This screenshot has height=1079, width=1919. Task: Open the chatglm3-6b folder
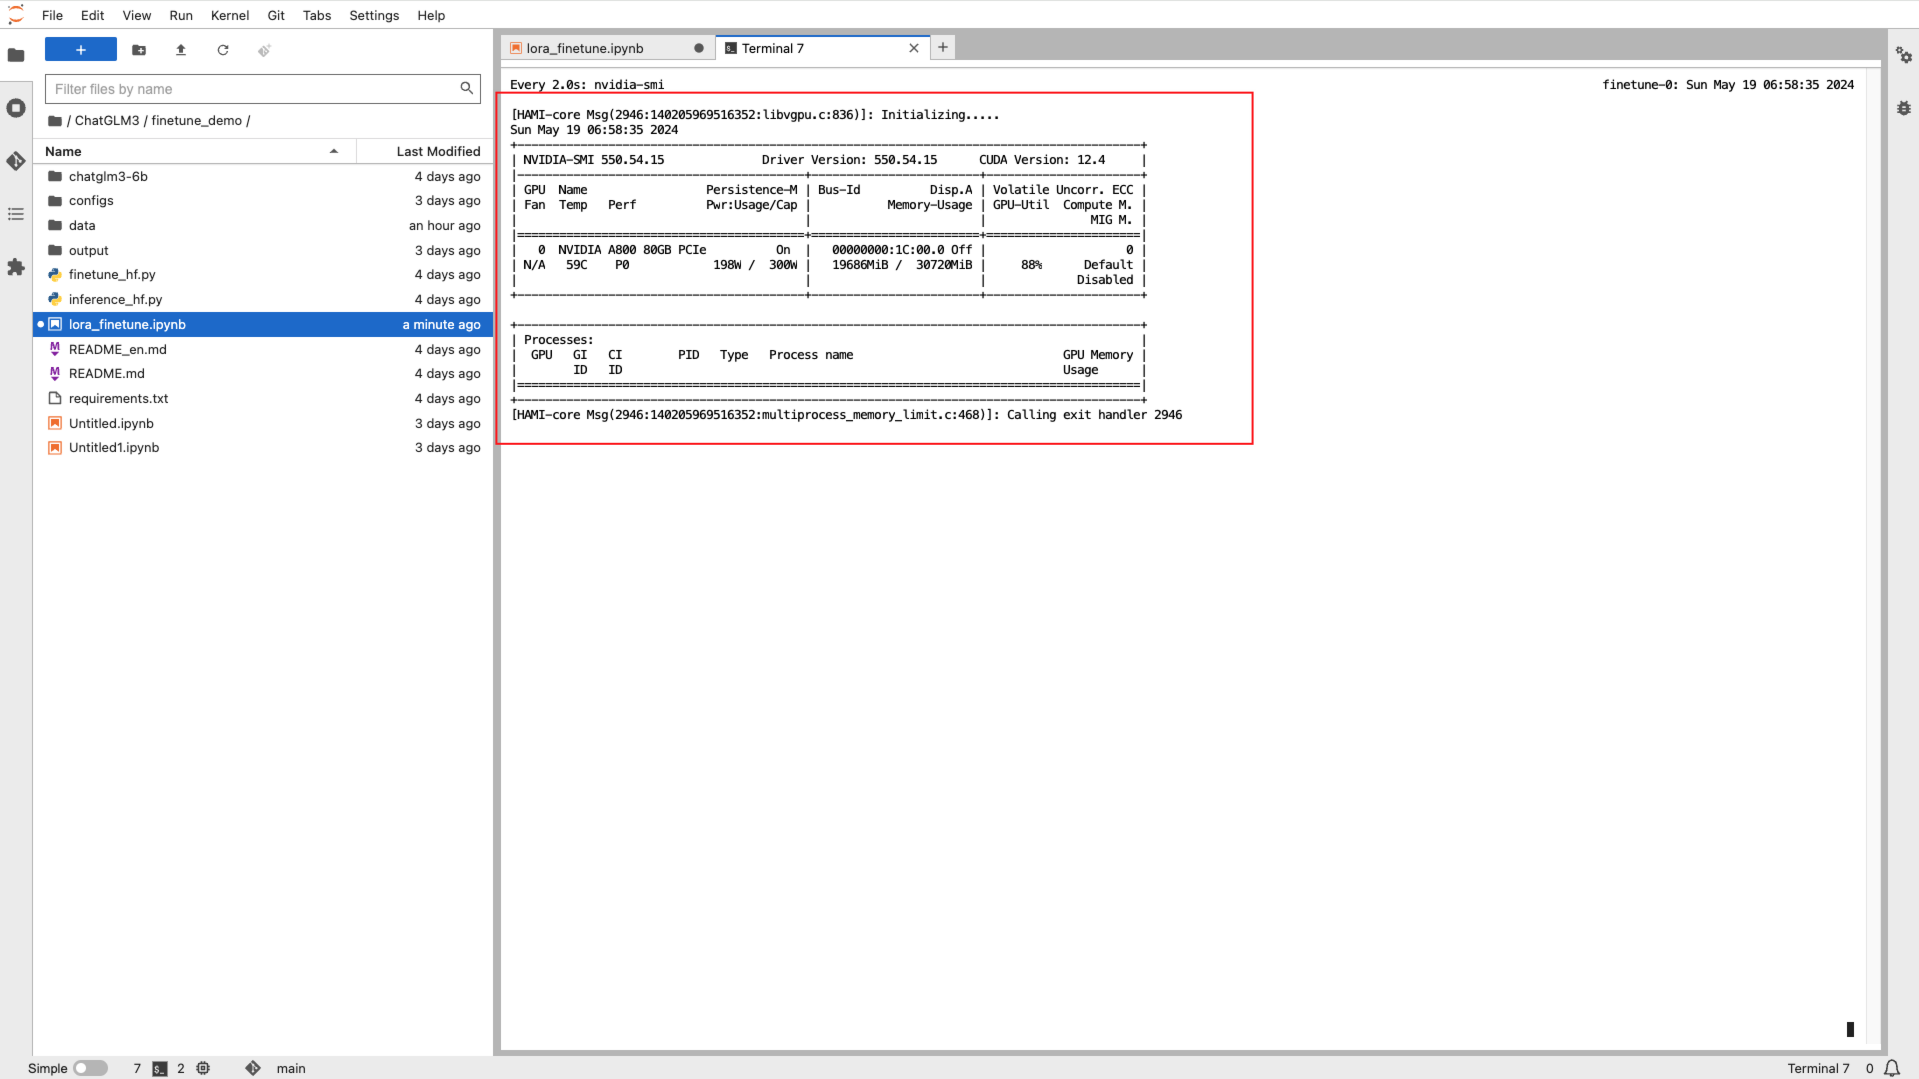108,176
